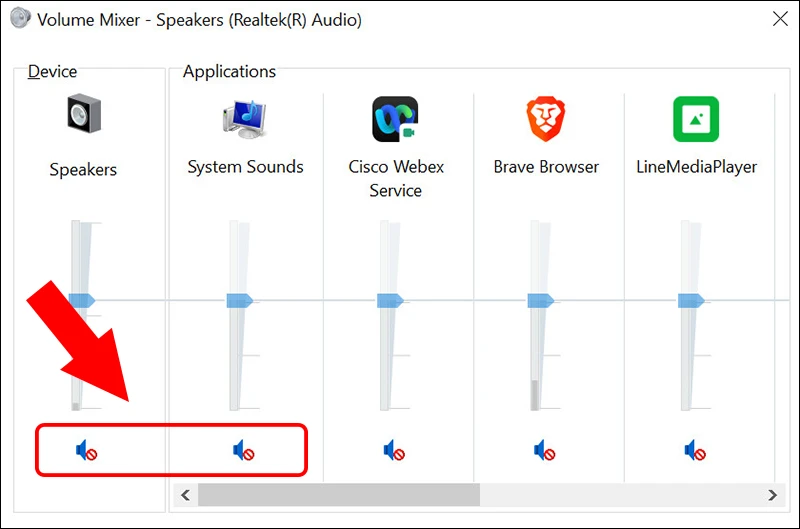800x529 pixels.
Task: Click the LineMediaPlayer green icon
Action: [x=696, y=119]
